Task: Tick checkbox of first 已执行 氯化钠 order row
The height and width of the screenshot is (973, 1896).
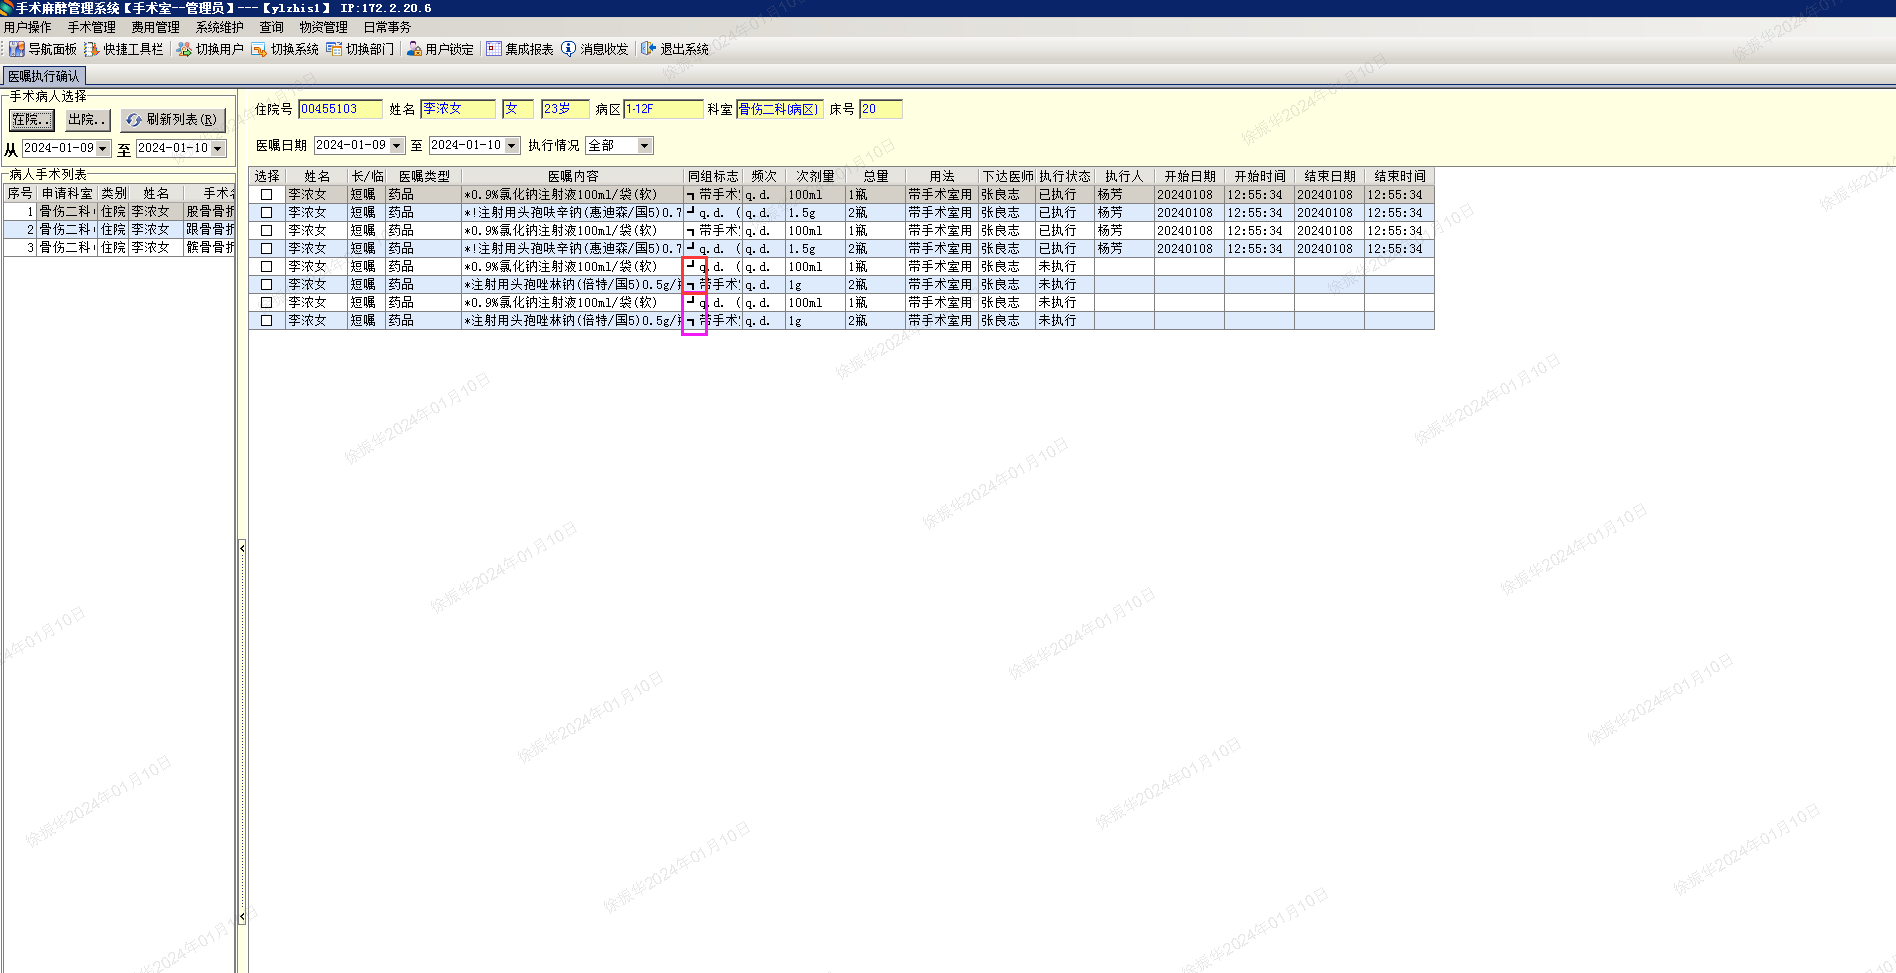Action: pos(267,195)
